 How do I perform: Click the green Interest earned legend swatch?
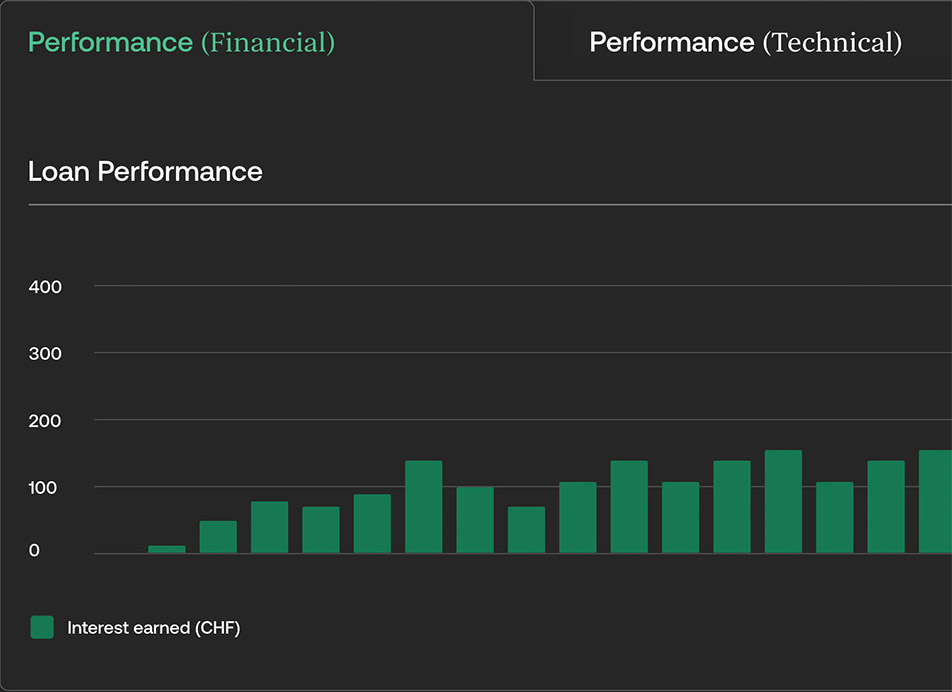click(x=42, y=628)
